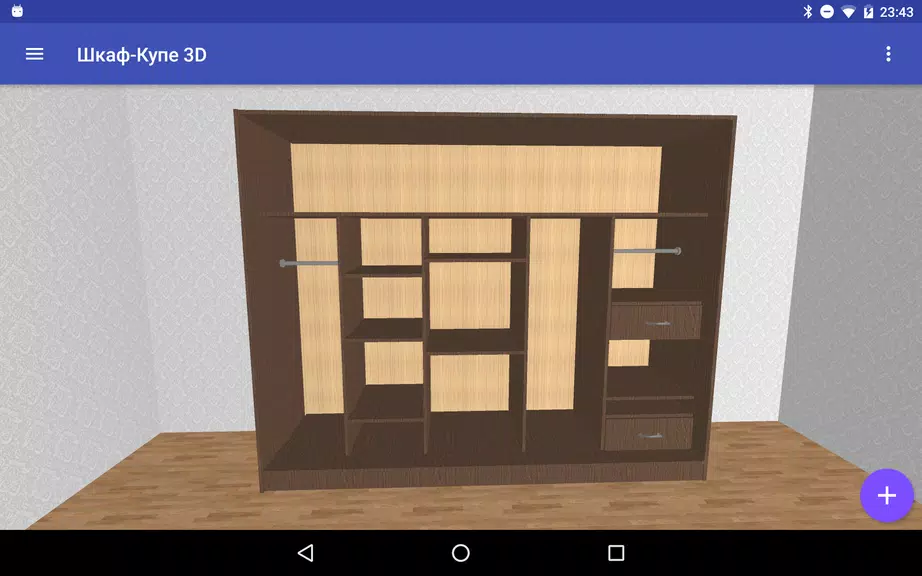Select the long top mezzanine shelf
This screenshot has height=576, width=922.
[486, 215]
